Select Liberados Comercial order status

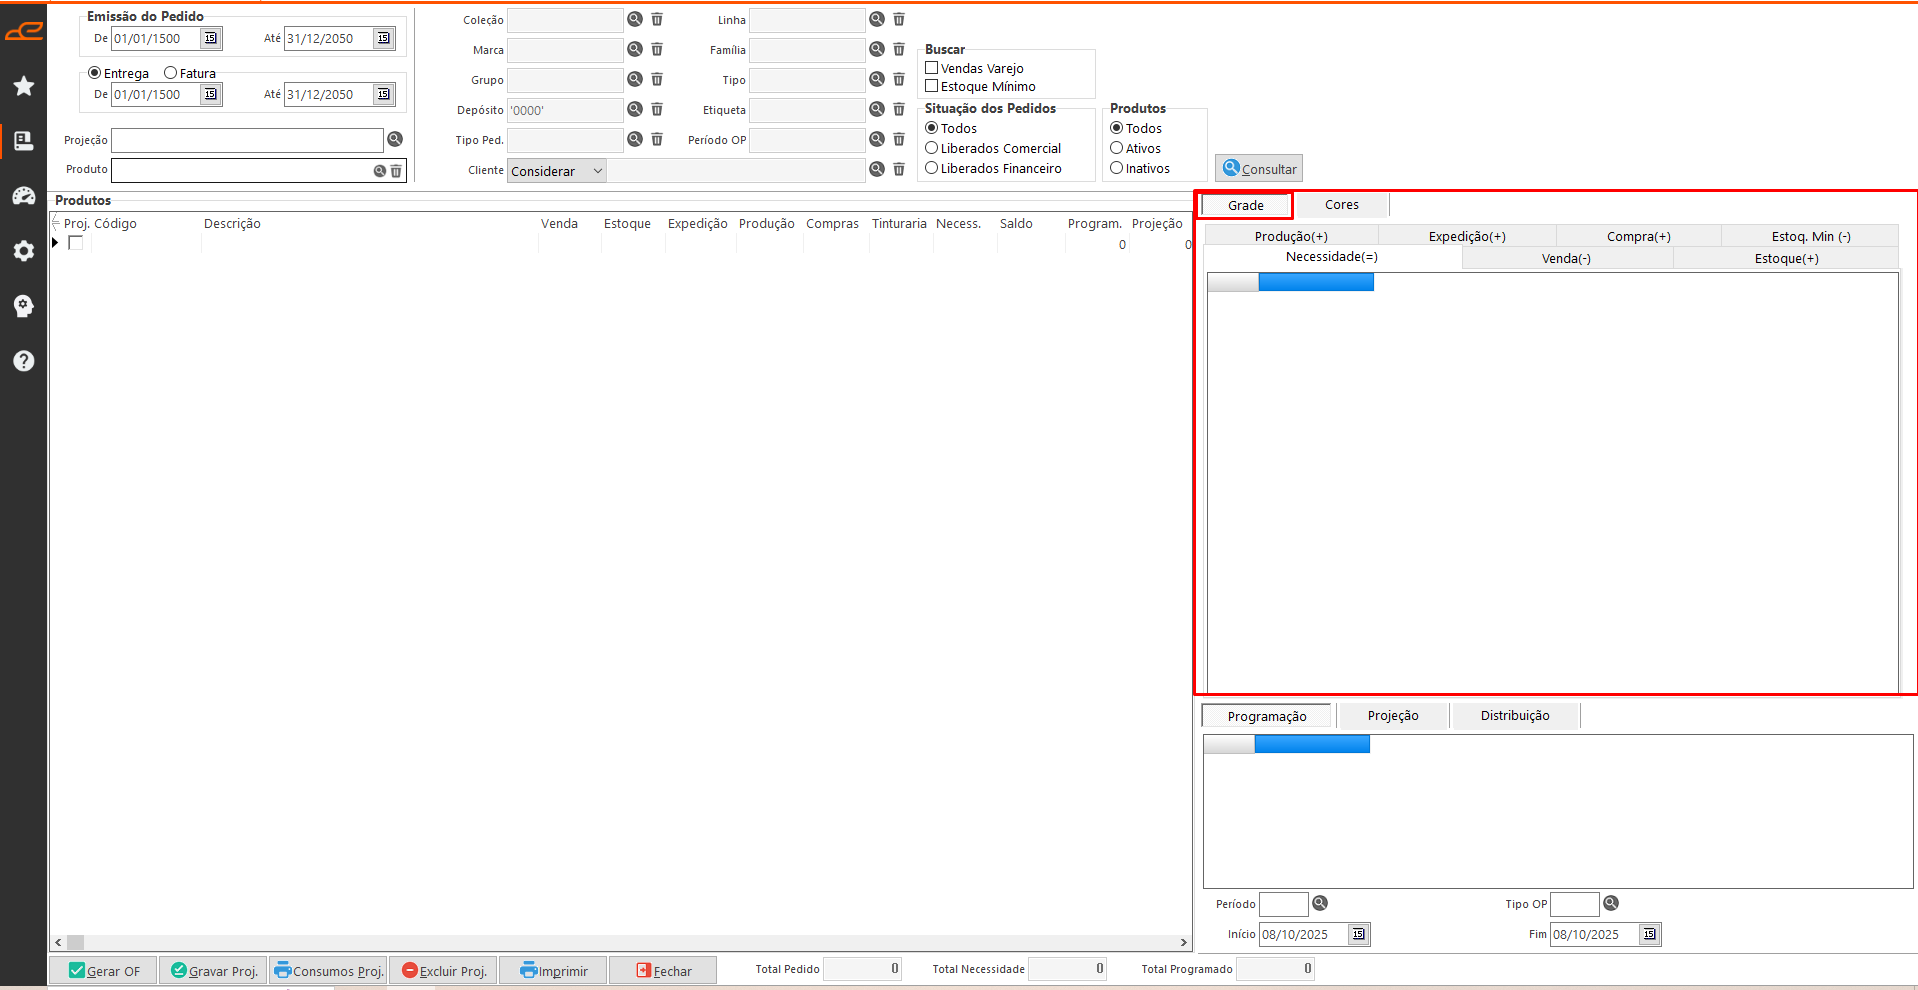[932, 148]
